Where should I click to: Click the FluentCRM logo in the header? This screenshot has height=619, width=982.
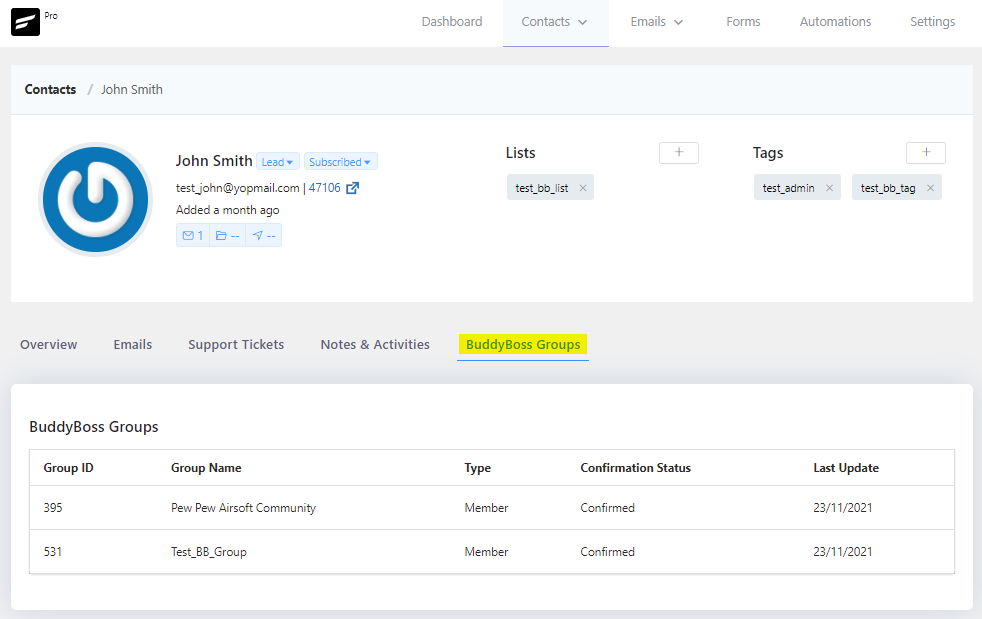(x=26, y=21)
